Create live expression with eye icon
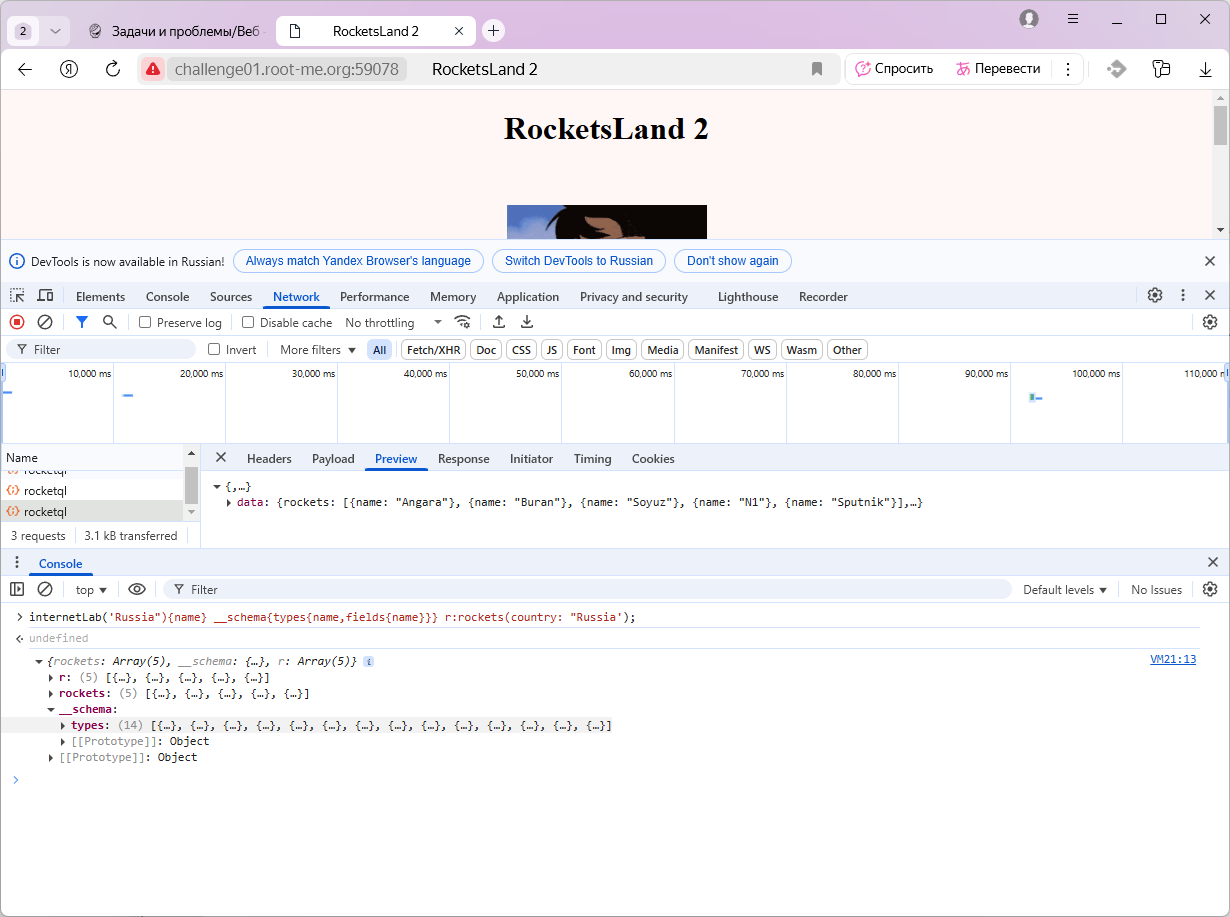This screenshot has height=917, width=1230. (137, 589)
